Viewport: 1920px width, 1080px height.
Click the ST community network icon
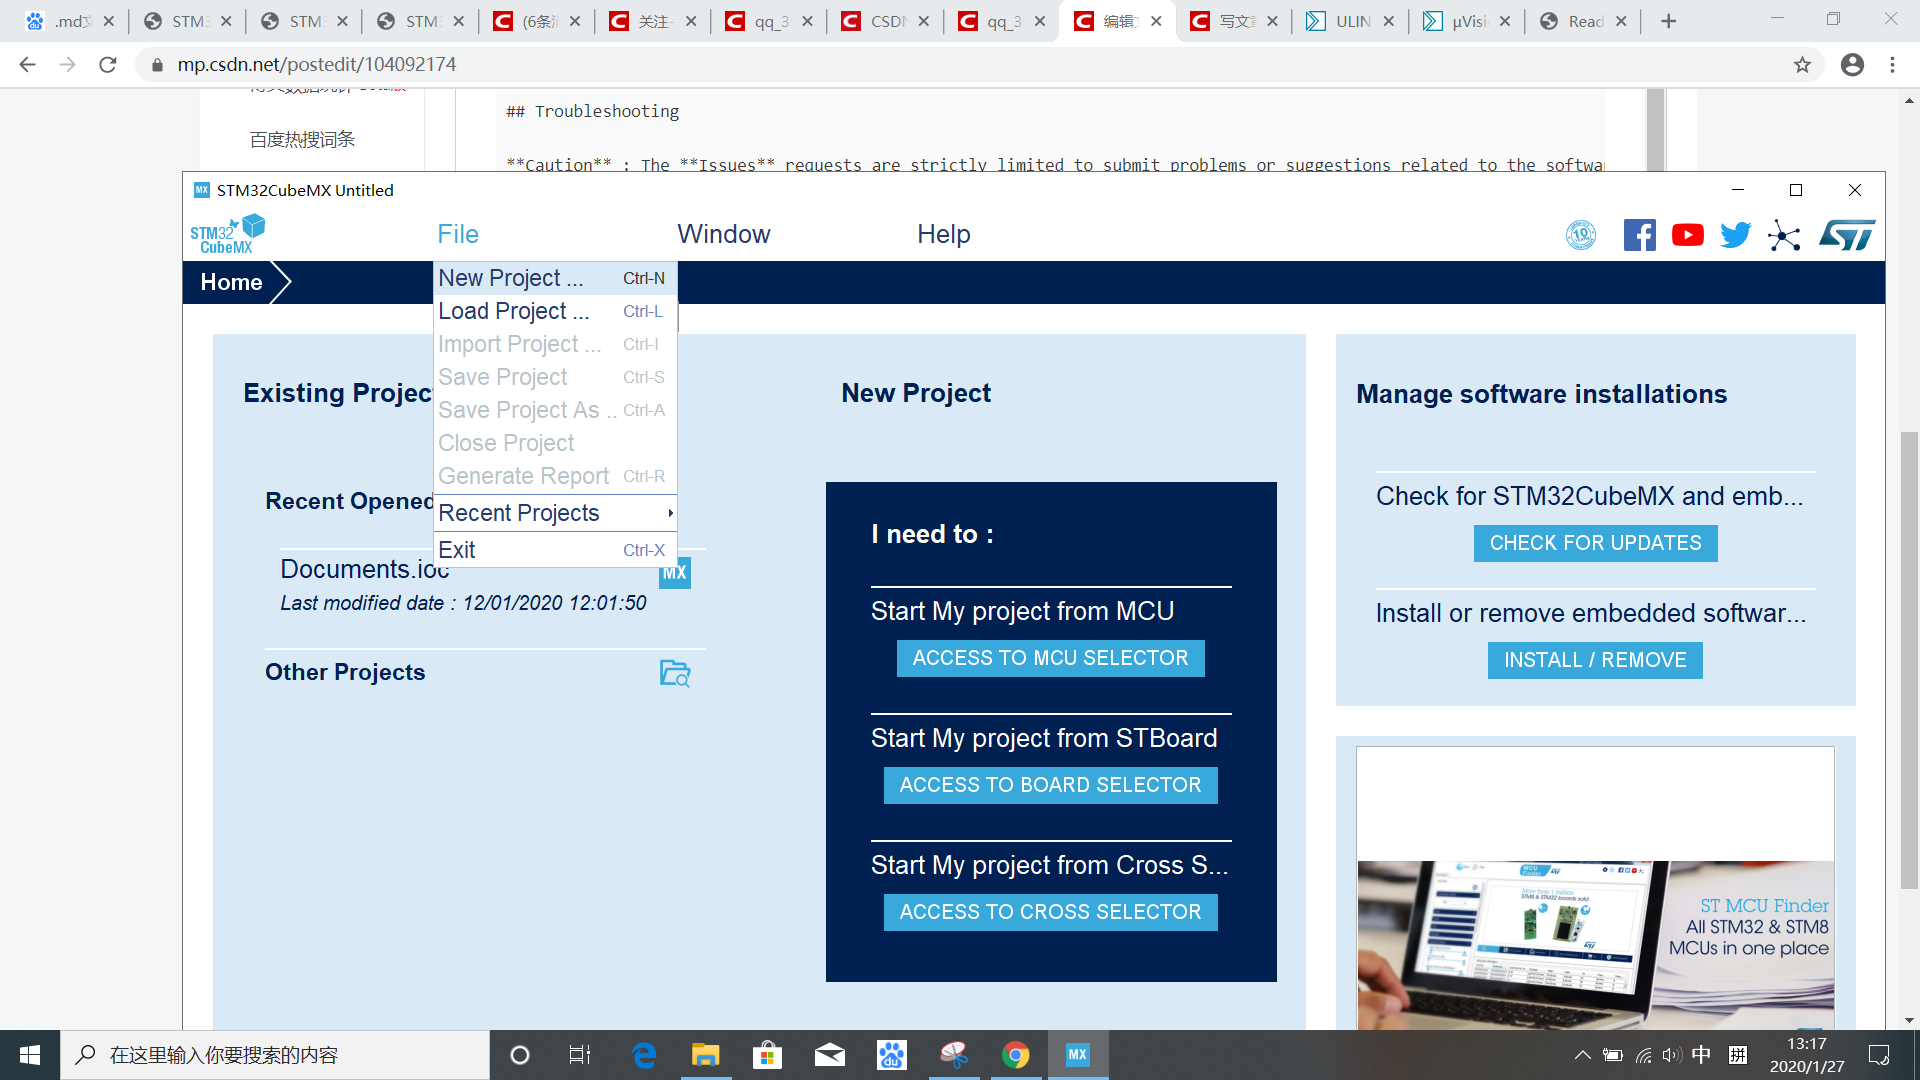tap(1784, 235)
